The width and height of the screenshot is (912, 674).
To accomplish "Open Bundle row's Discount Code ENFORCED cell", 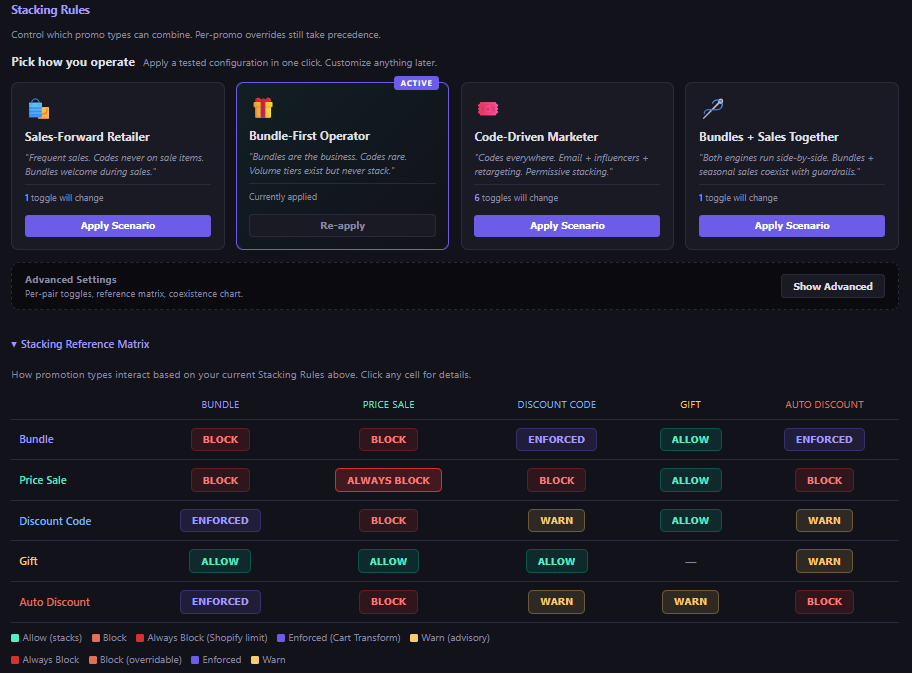I will (556, 440).
